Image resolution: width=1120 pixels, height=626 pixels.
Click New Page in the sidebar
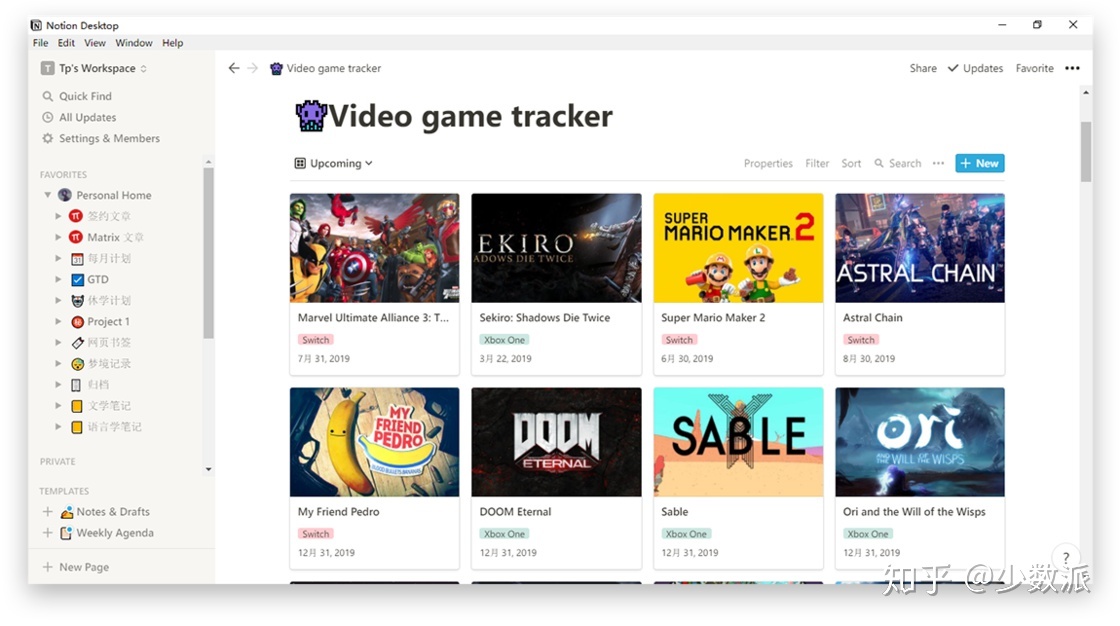(x=76, y=567)
